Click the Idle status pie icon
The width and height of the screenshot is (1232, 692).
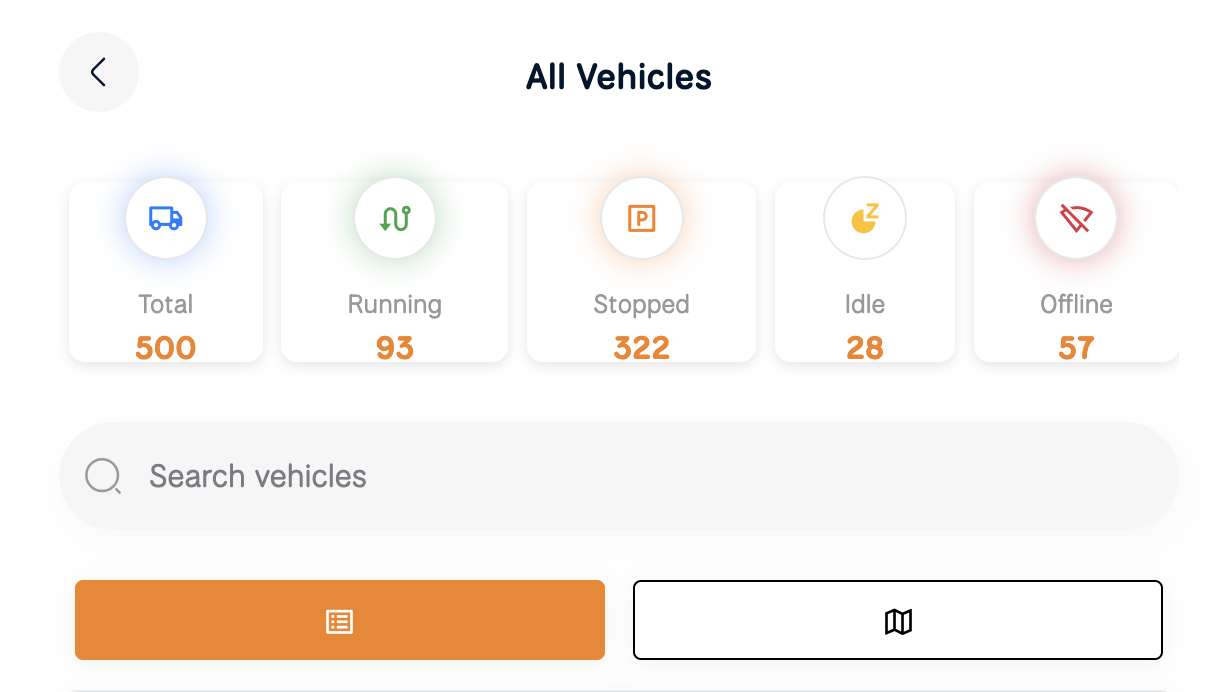click(864, 218)
